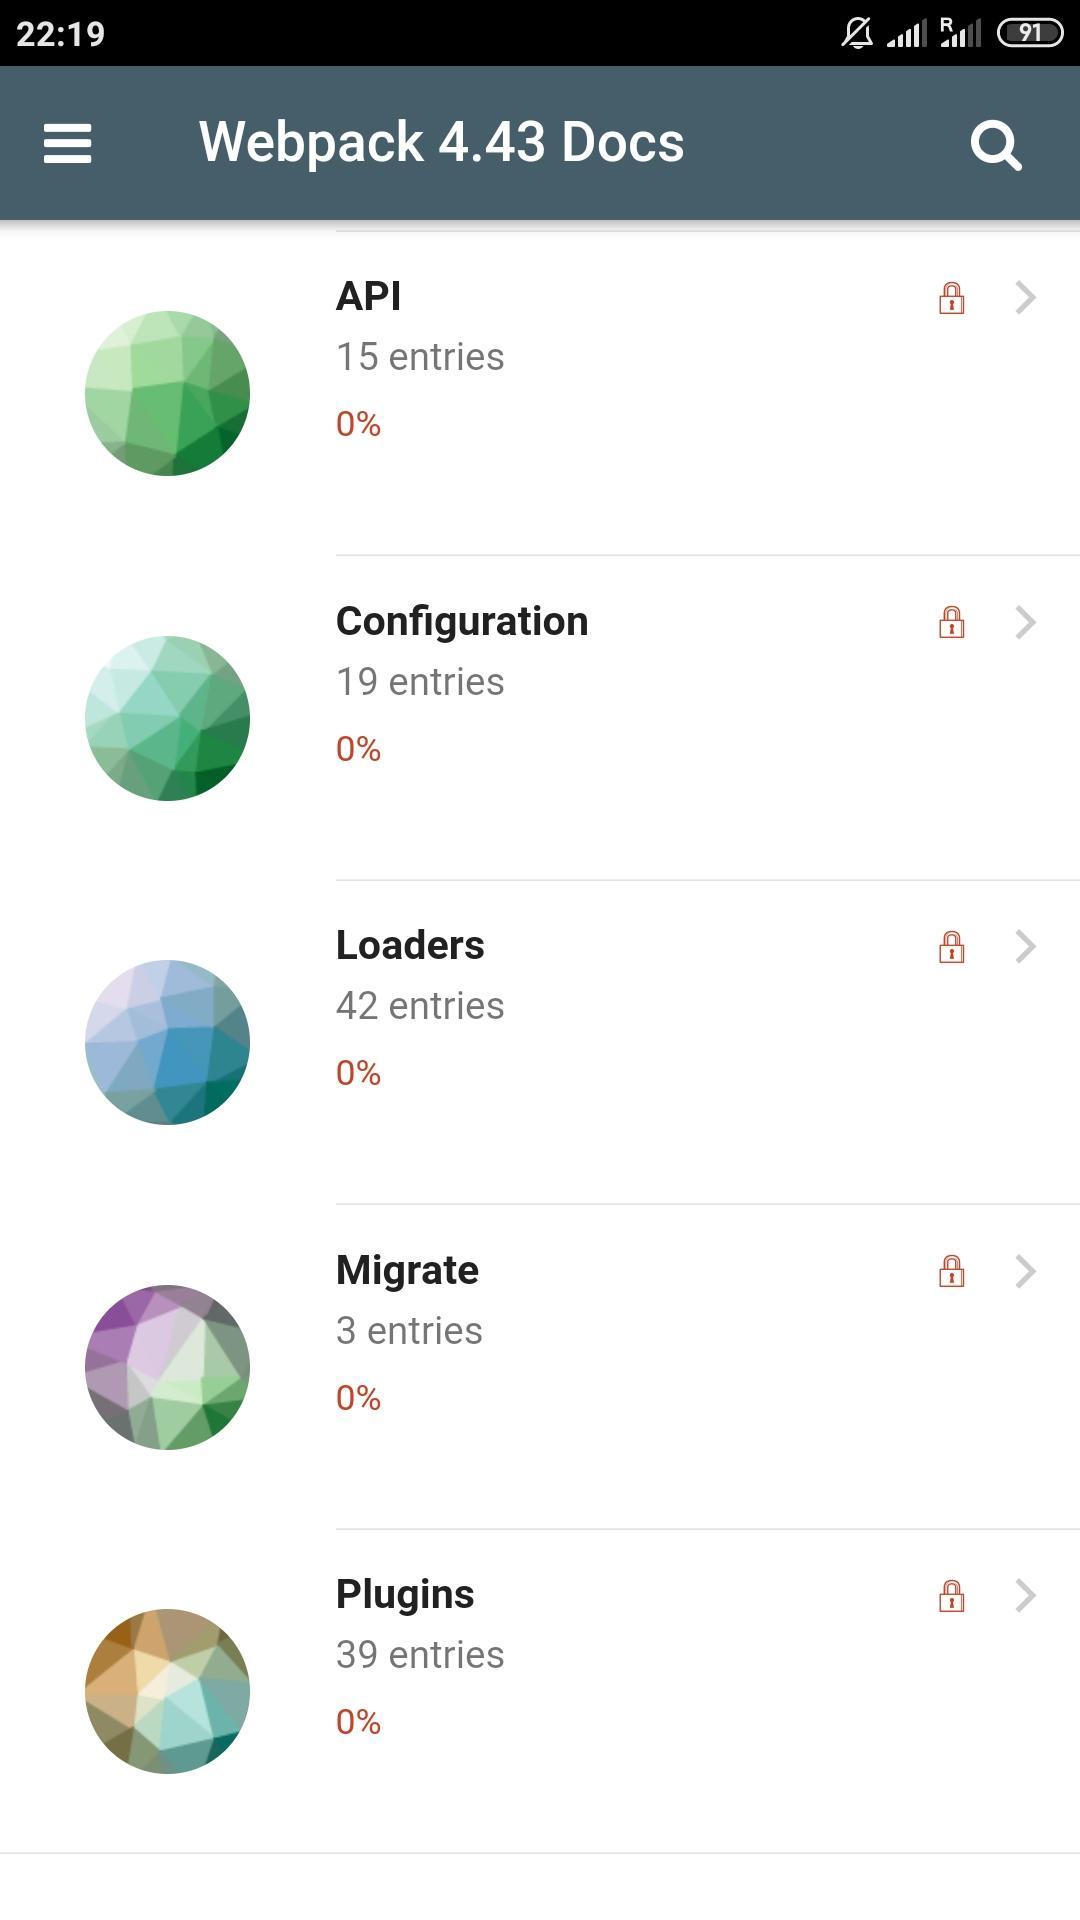Screen dimensions: 1080x1920
Task: Open Migrate using its chevron arrow
Action: coord(1025,1271)
